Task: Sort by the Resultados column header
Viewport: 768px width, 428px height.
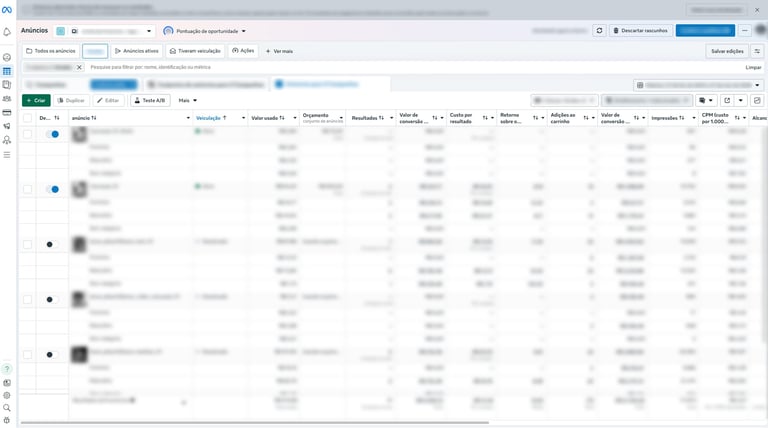Action: [x=367, y=118]
